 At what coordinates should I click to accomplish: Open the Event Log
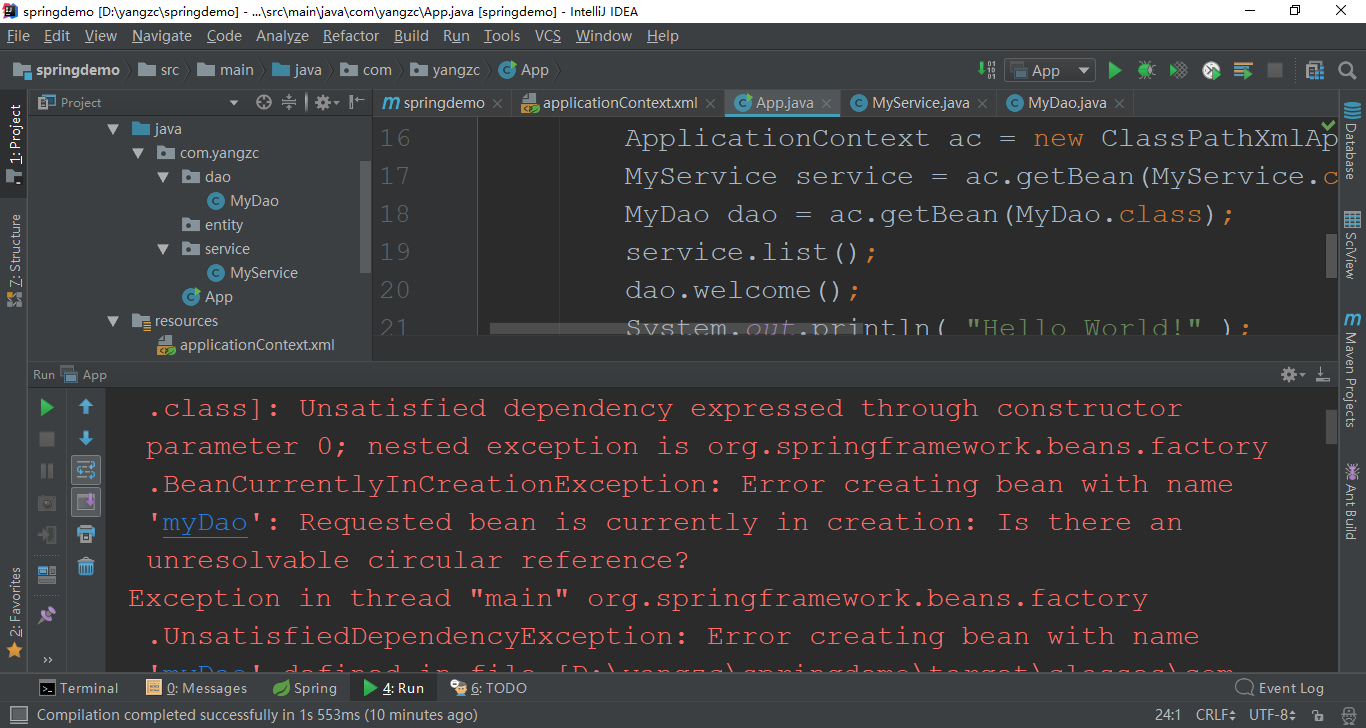[1289, 687]
